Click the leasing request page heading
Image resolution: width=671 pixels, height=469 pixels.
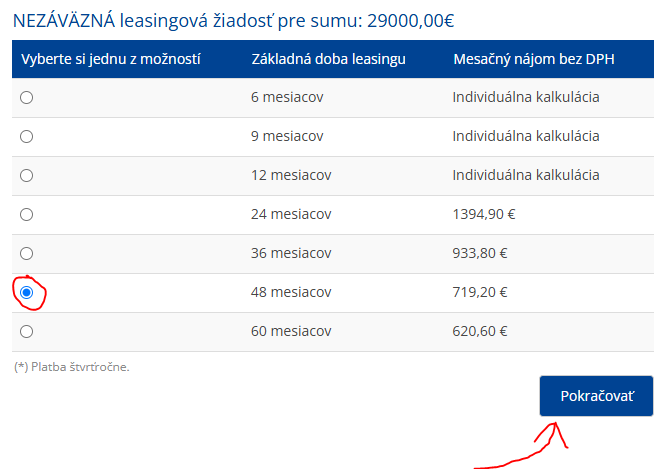[233, 20]
